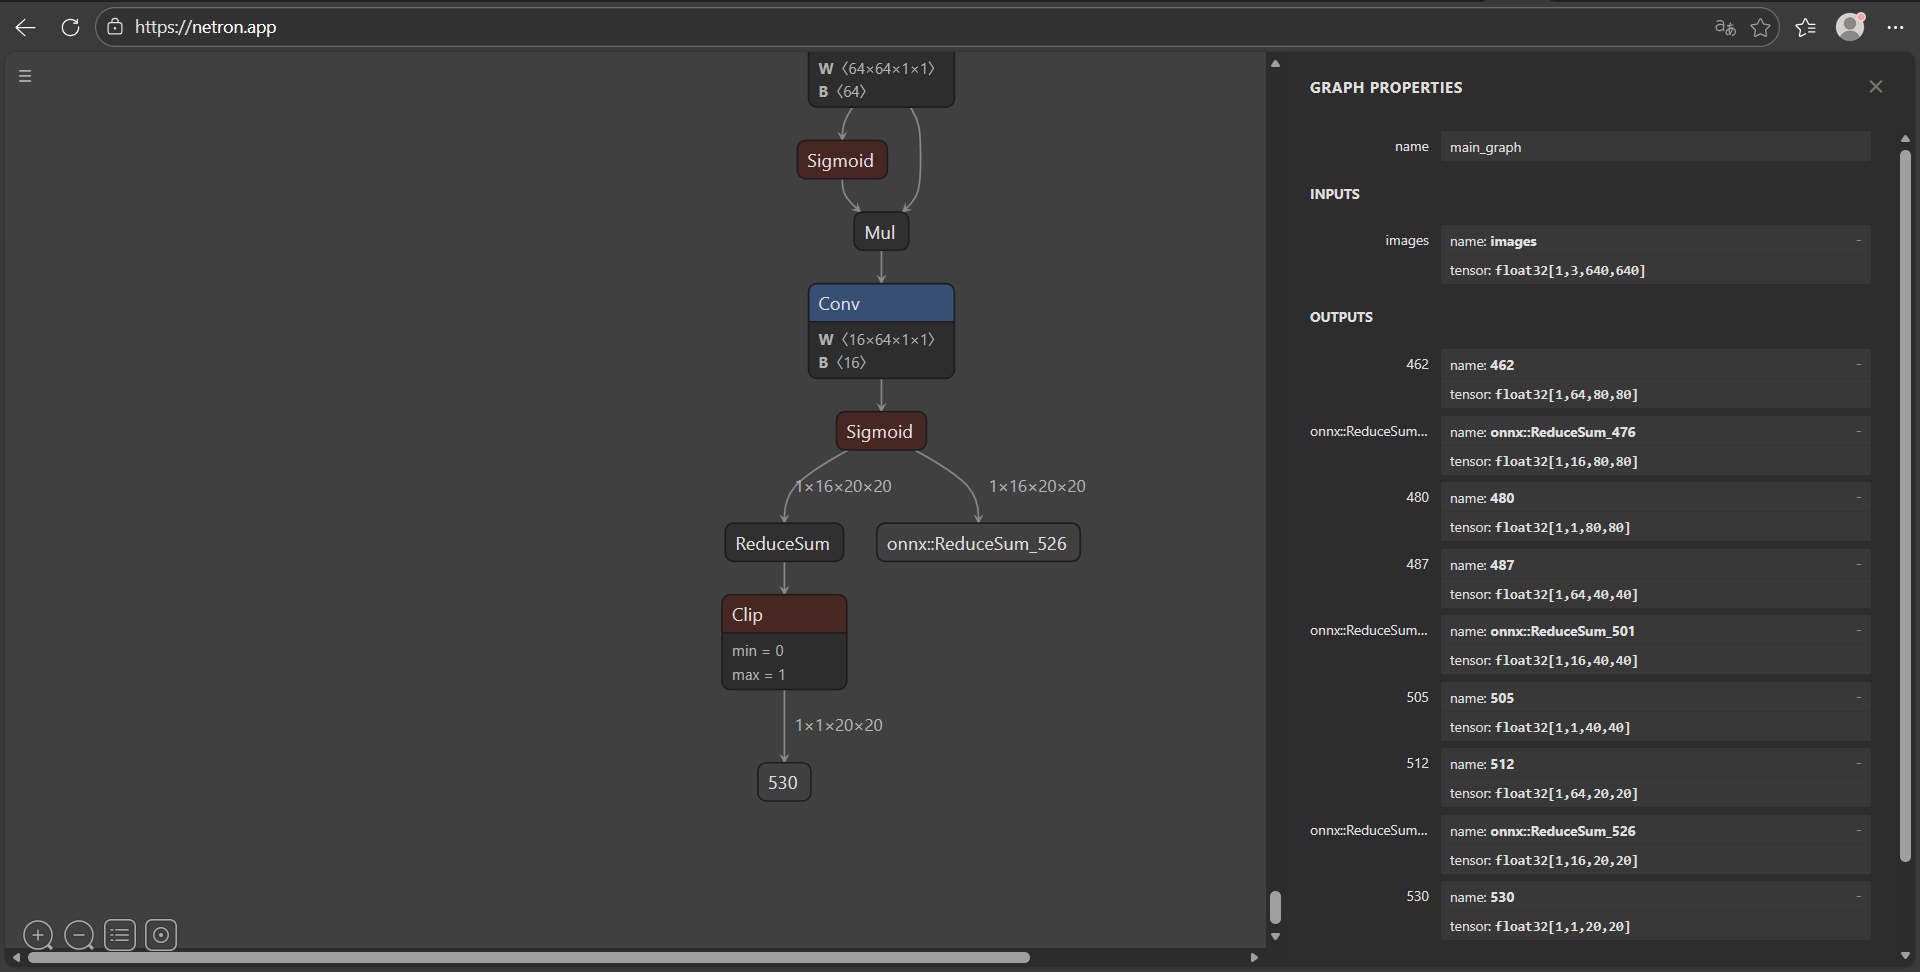Expand output 530 details
Image resolution: width=1920 pixels, height=972 pixels.
pyautogui.click(x=1859, y=897)
